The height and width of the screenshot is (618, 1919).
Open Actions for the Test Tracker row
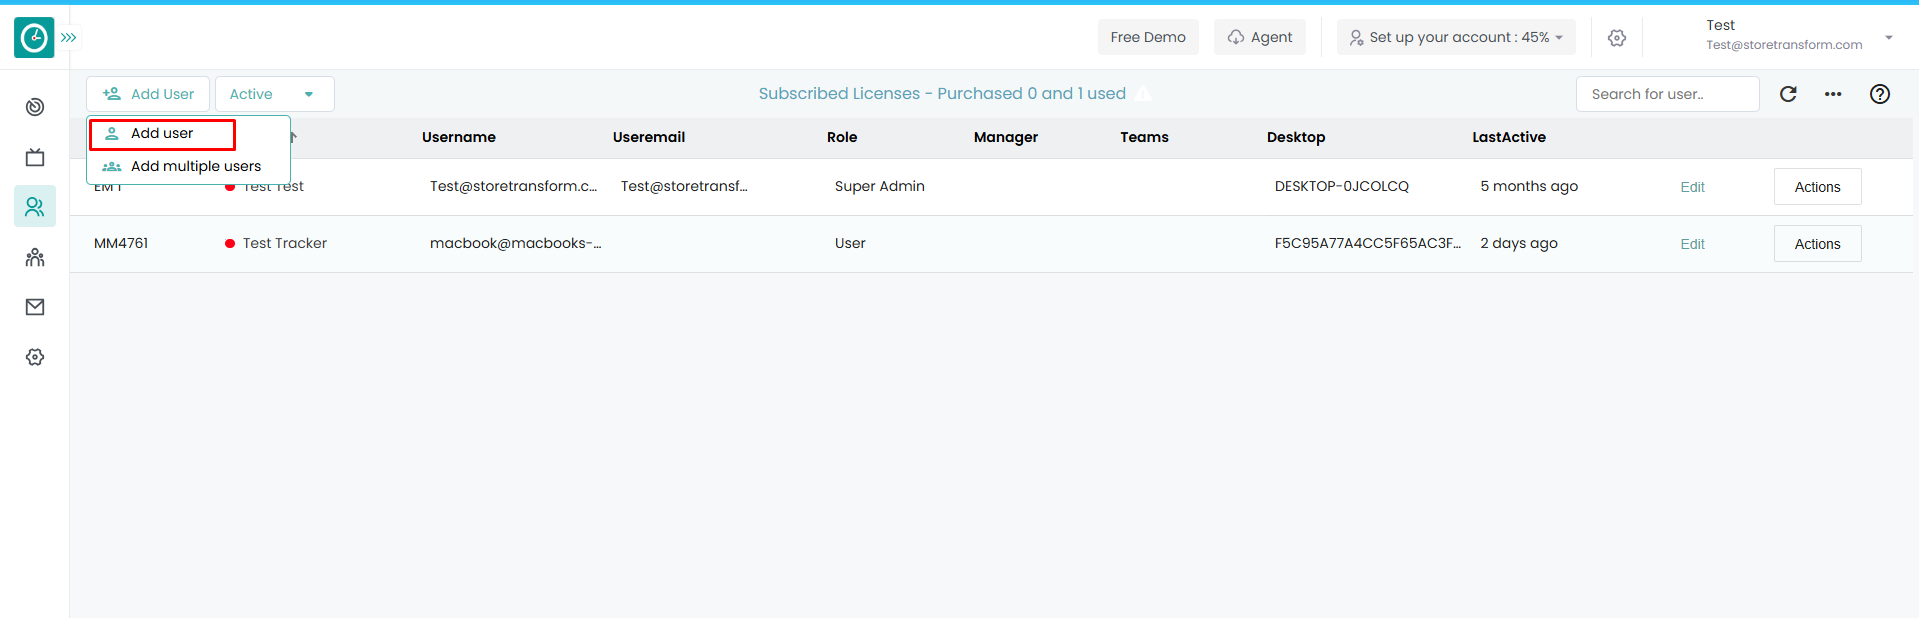pyautogui.click(x=1817, y=244)
